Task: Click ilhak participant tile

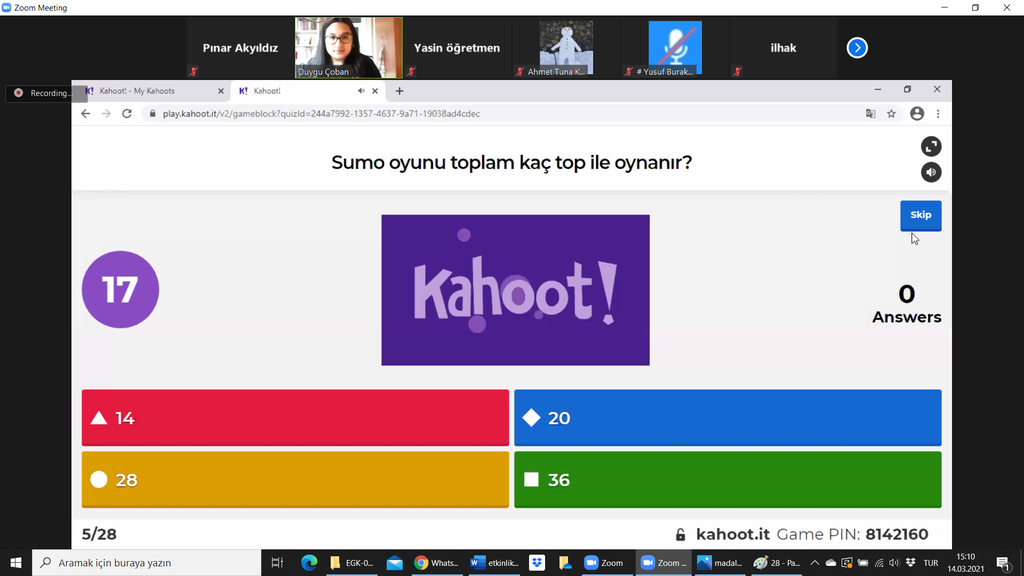Action: tap(783, 48)
